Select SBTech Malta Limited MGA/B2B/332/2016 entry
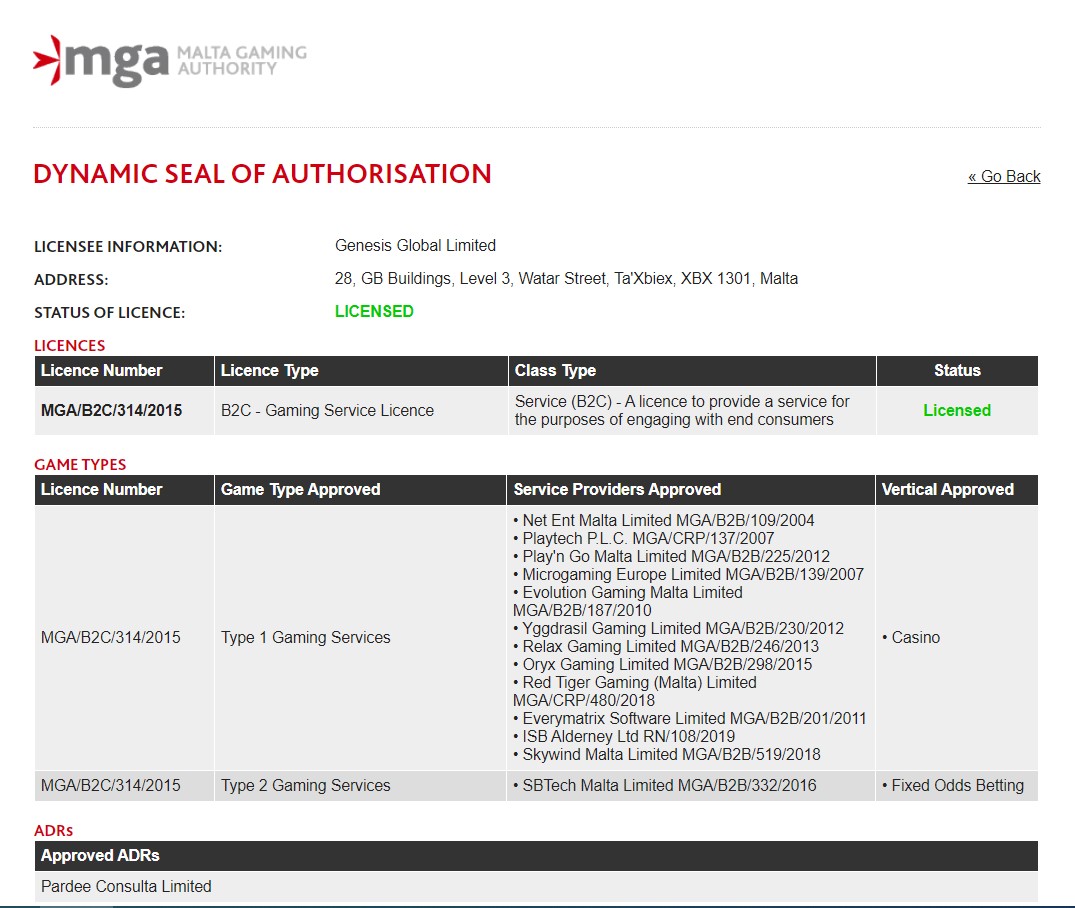Screen dimensions: 1075x908 click(664, 785)
